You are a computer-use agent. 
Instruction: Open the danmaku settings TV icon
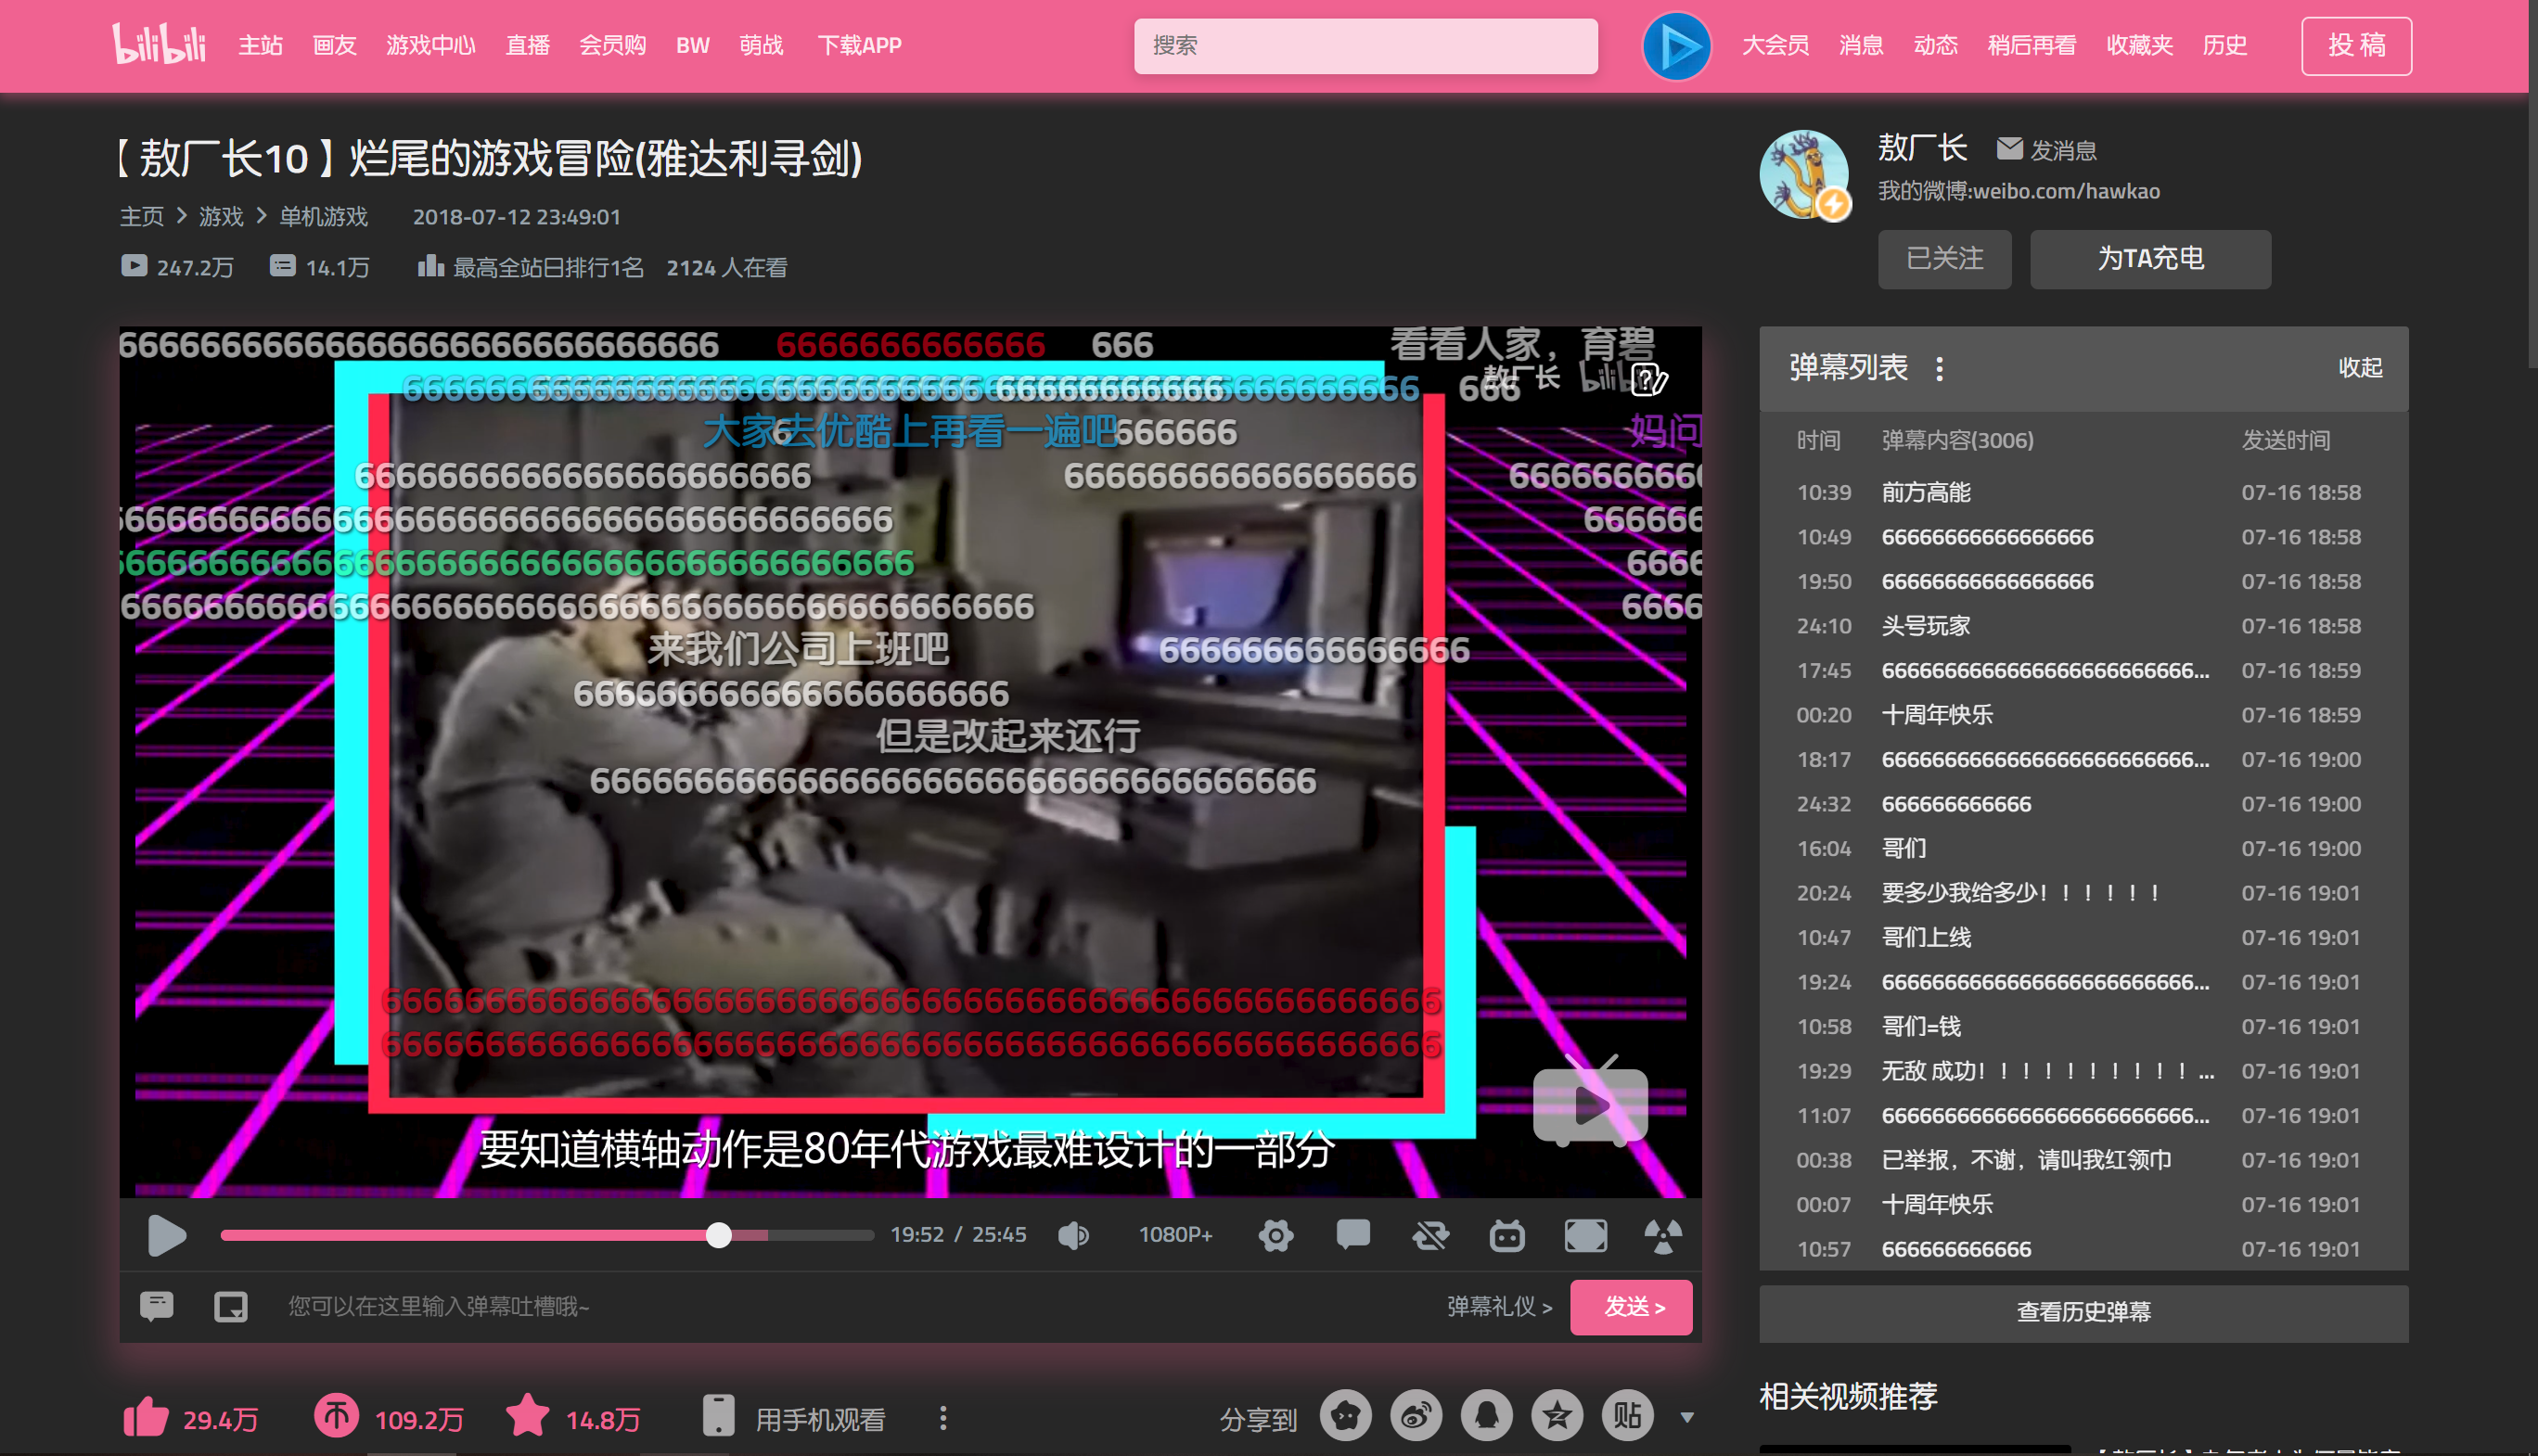click(x=1507, y=1235)
